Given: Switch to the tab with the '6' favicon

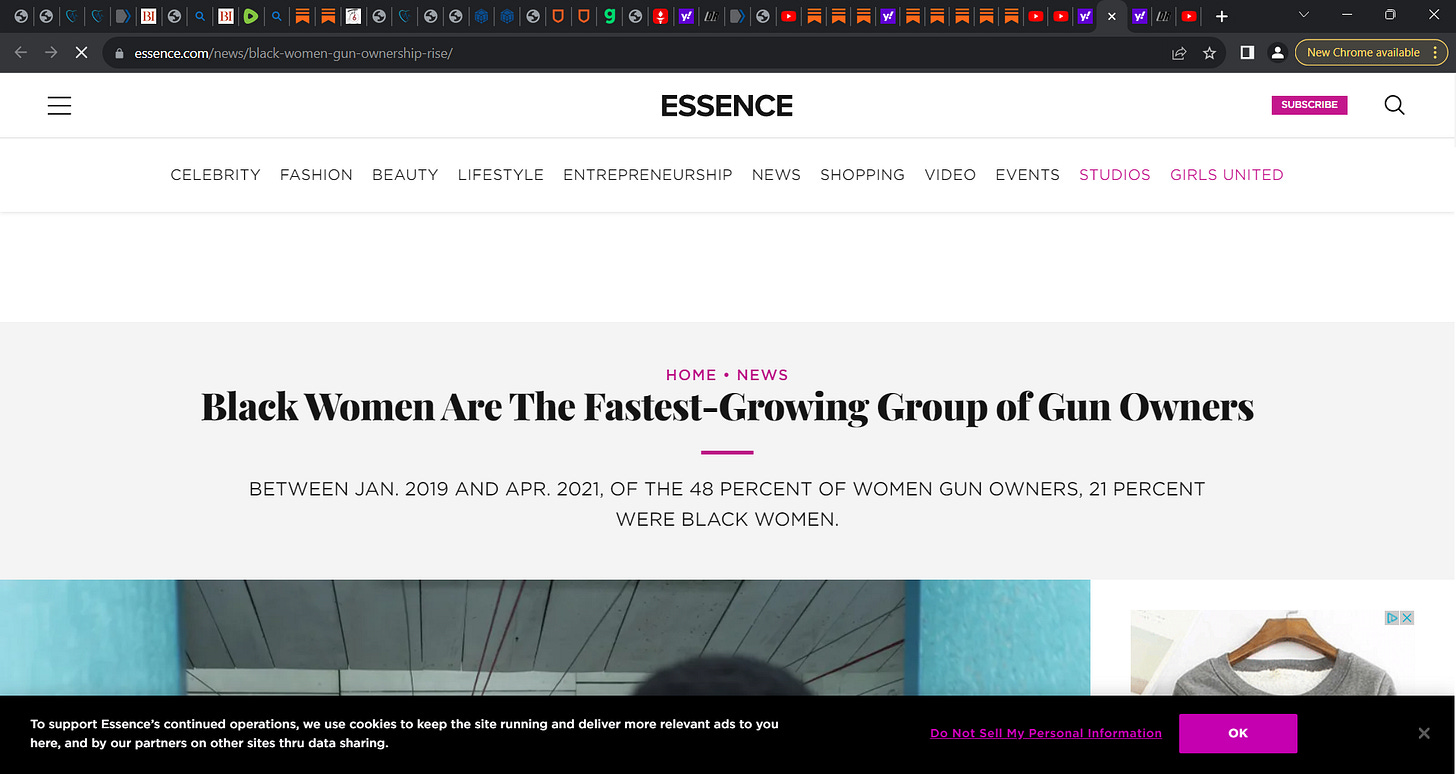Looking at the screenshot, I should (x=353, y=16).
